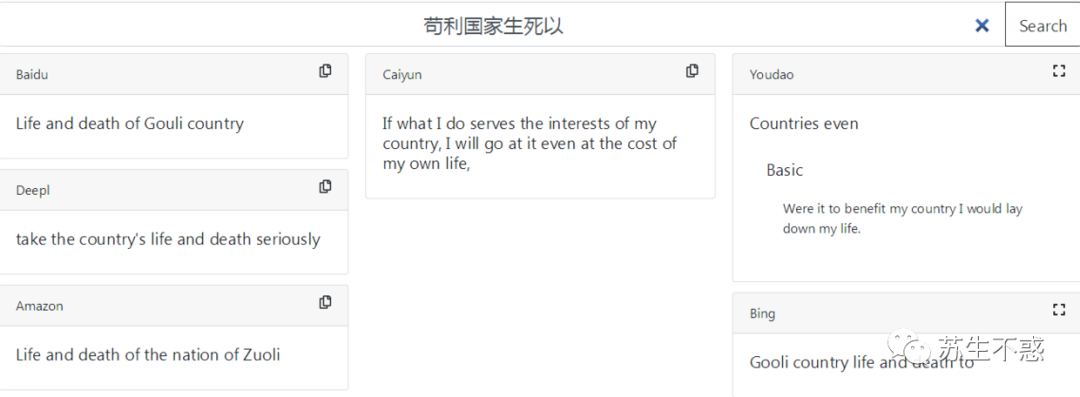Copy the Caiyun translation result
Viewport: 1080px width, 397px height.
tap(692, 71)
